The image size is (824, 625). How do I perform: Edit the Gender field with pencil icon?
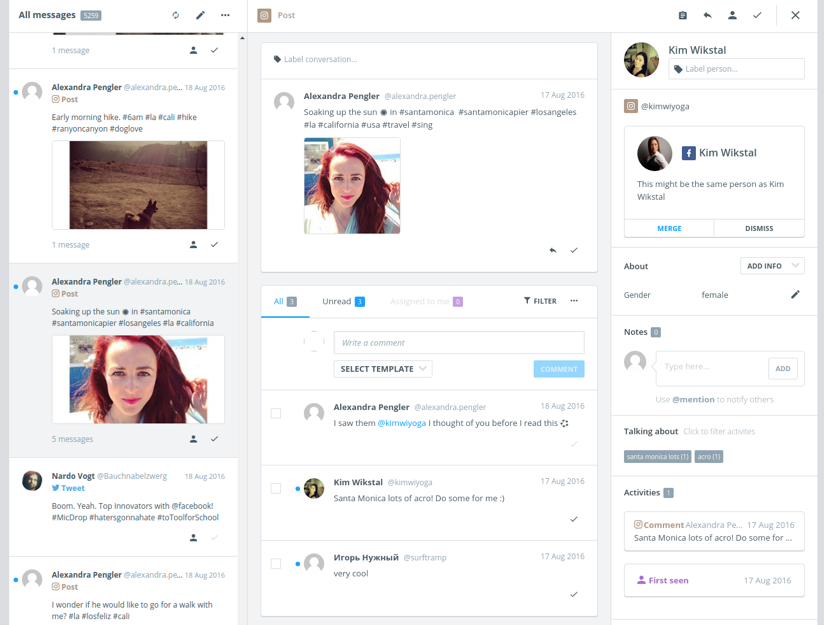pyautogui.click(x=795, y=294)
